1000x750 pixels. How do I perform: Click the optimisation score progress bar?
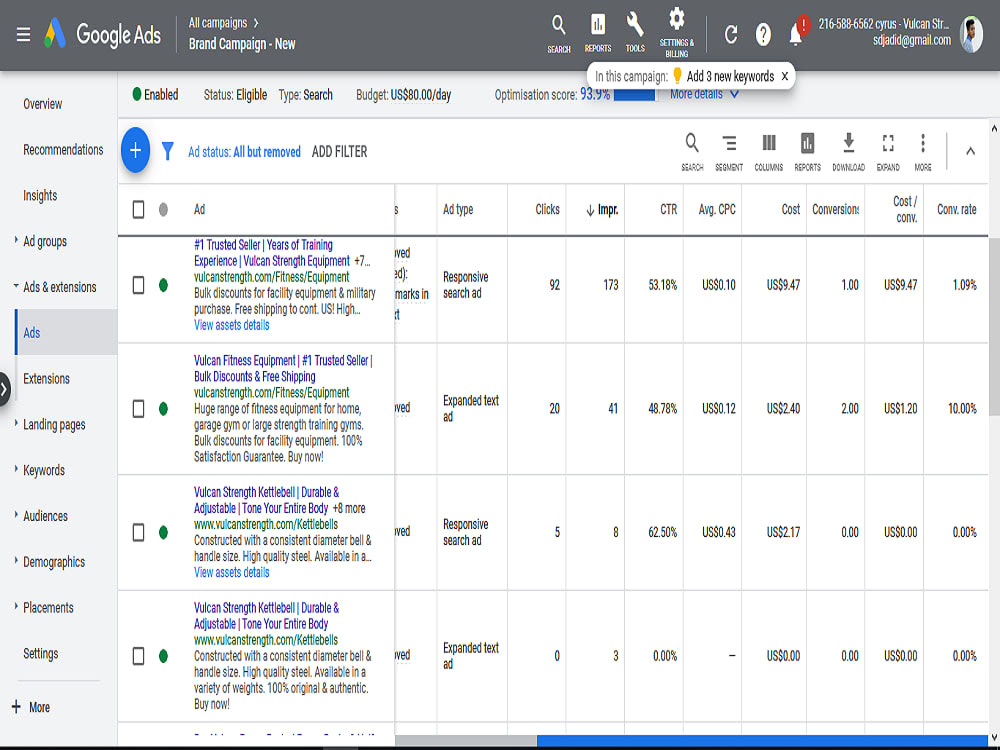click(x=634, y=95)
